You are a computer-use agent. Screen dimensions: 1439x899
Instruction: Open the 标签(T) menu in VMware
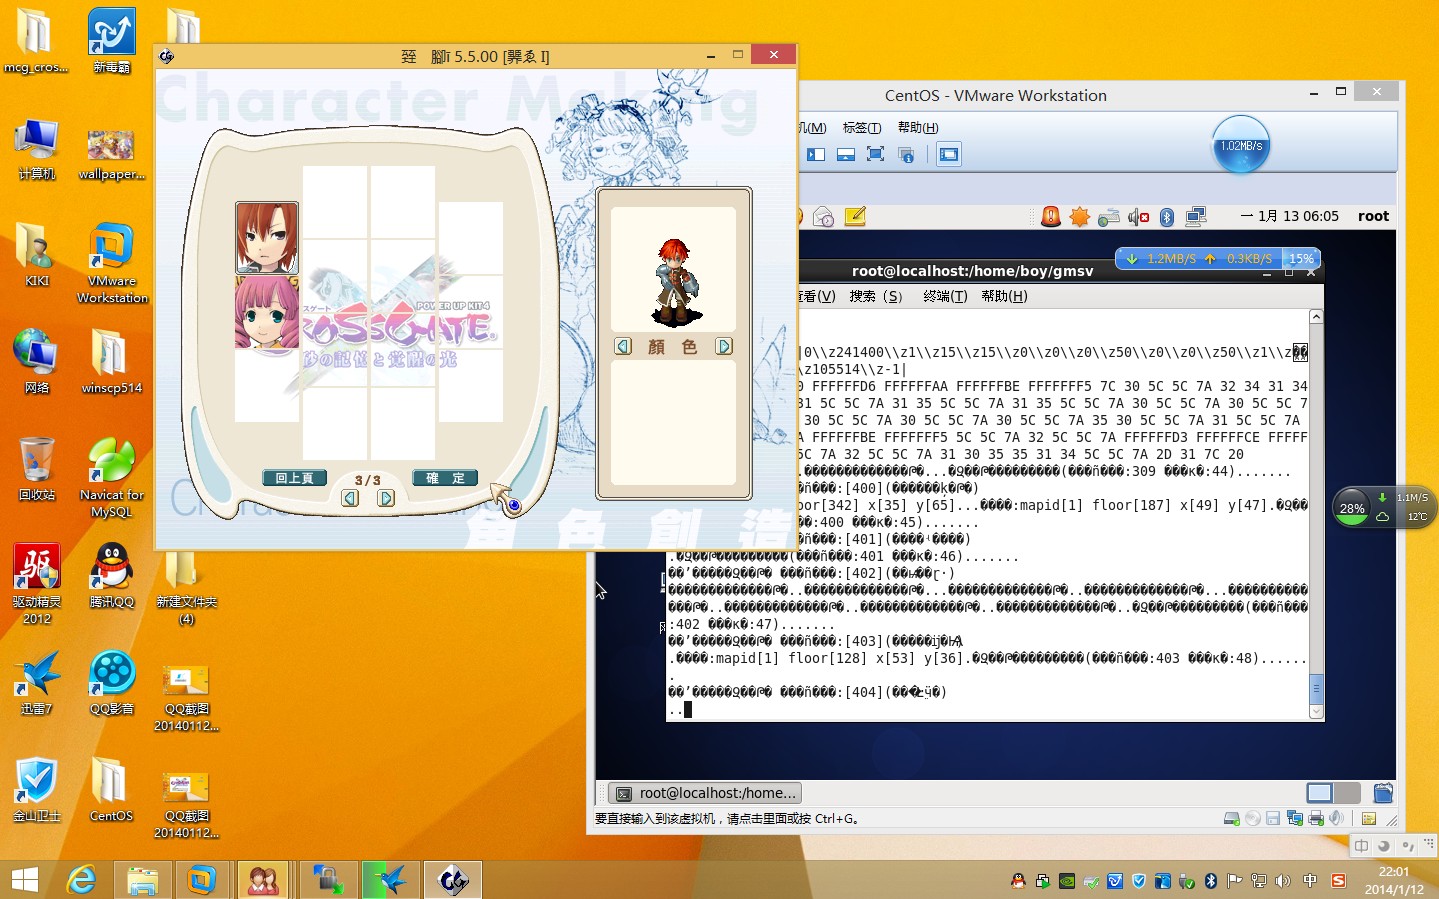[861, 127]
